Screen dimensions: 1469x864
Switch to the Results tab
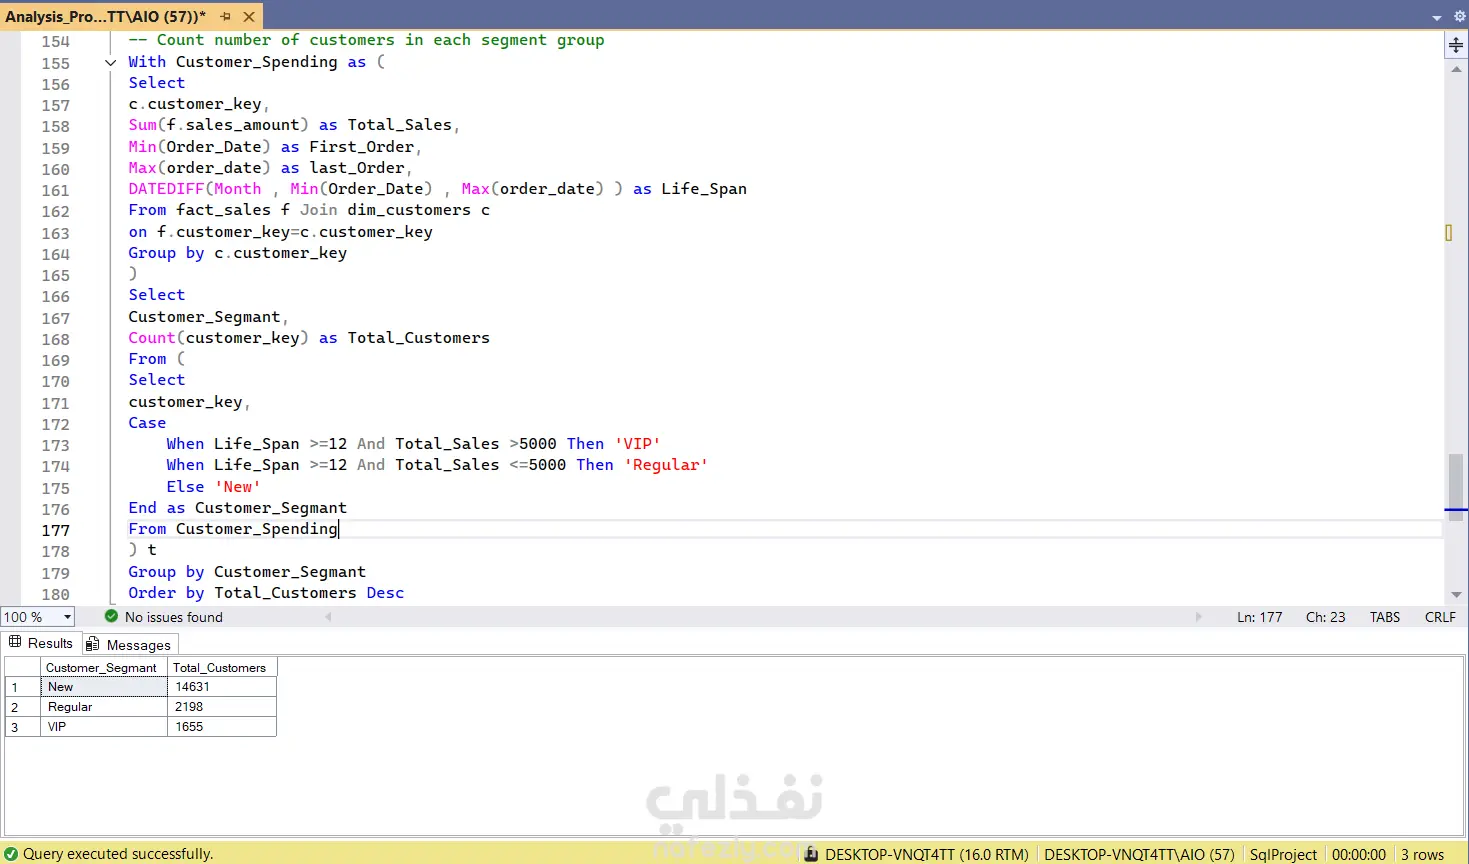(x=41, y=643)
